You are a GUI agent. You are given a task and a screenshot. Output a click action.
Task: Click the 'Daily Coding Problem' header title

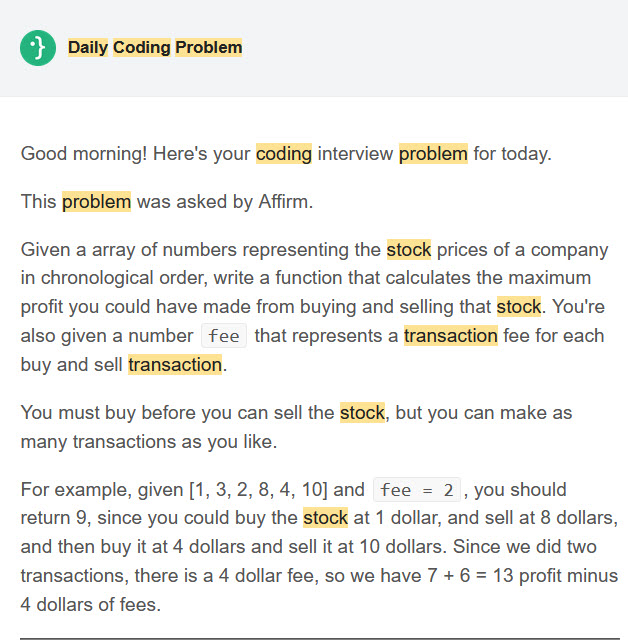155,47
